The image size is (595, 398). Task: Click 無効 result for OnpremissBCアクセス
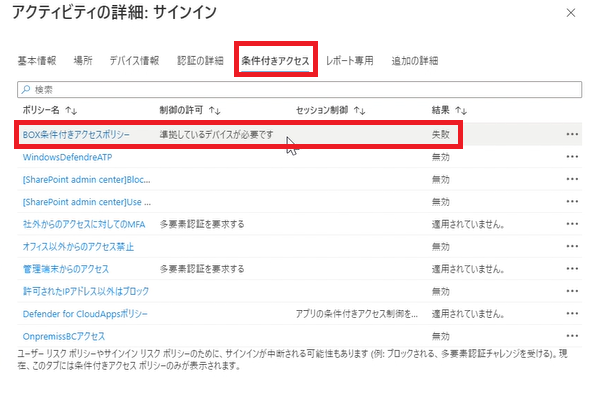[x=441, y=336]
